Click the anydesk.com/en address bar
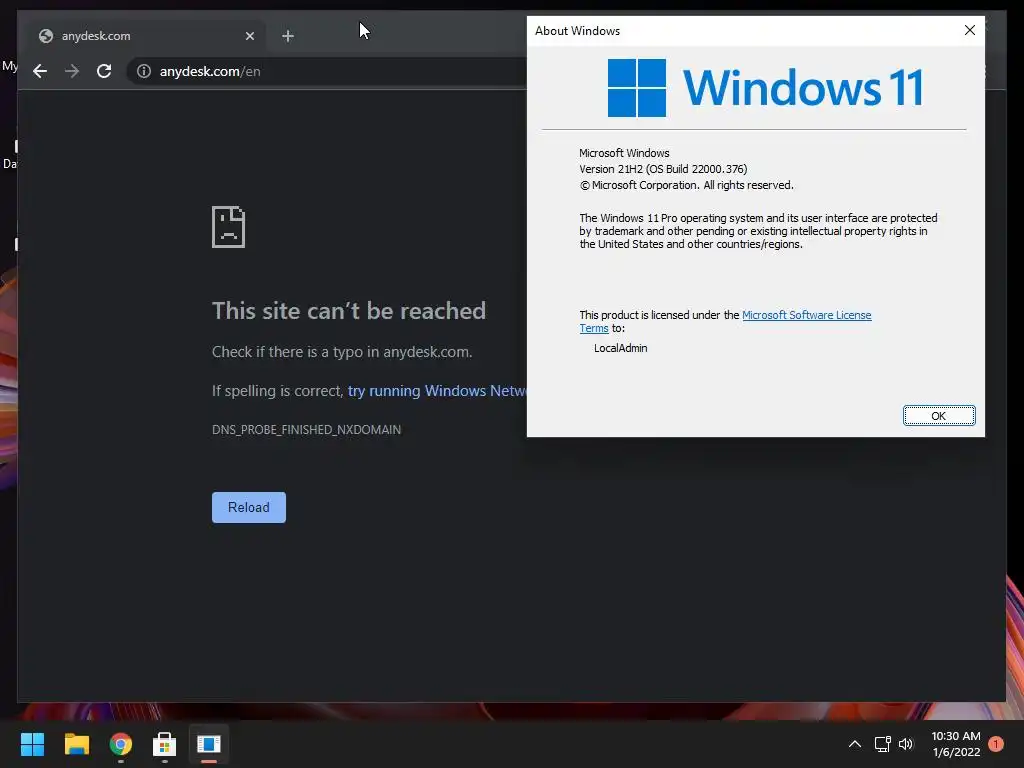The image size is (1024, 768). 327,71
